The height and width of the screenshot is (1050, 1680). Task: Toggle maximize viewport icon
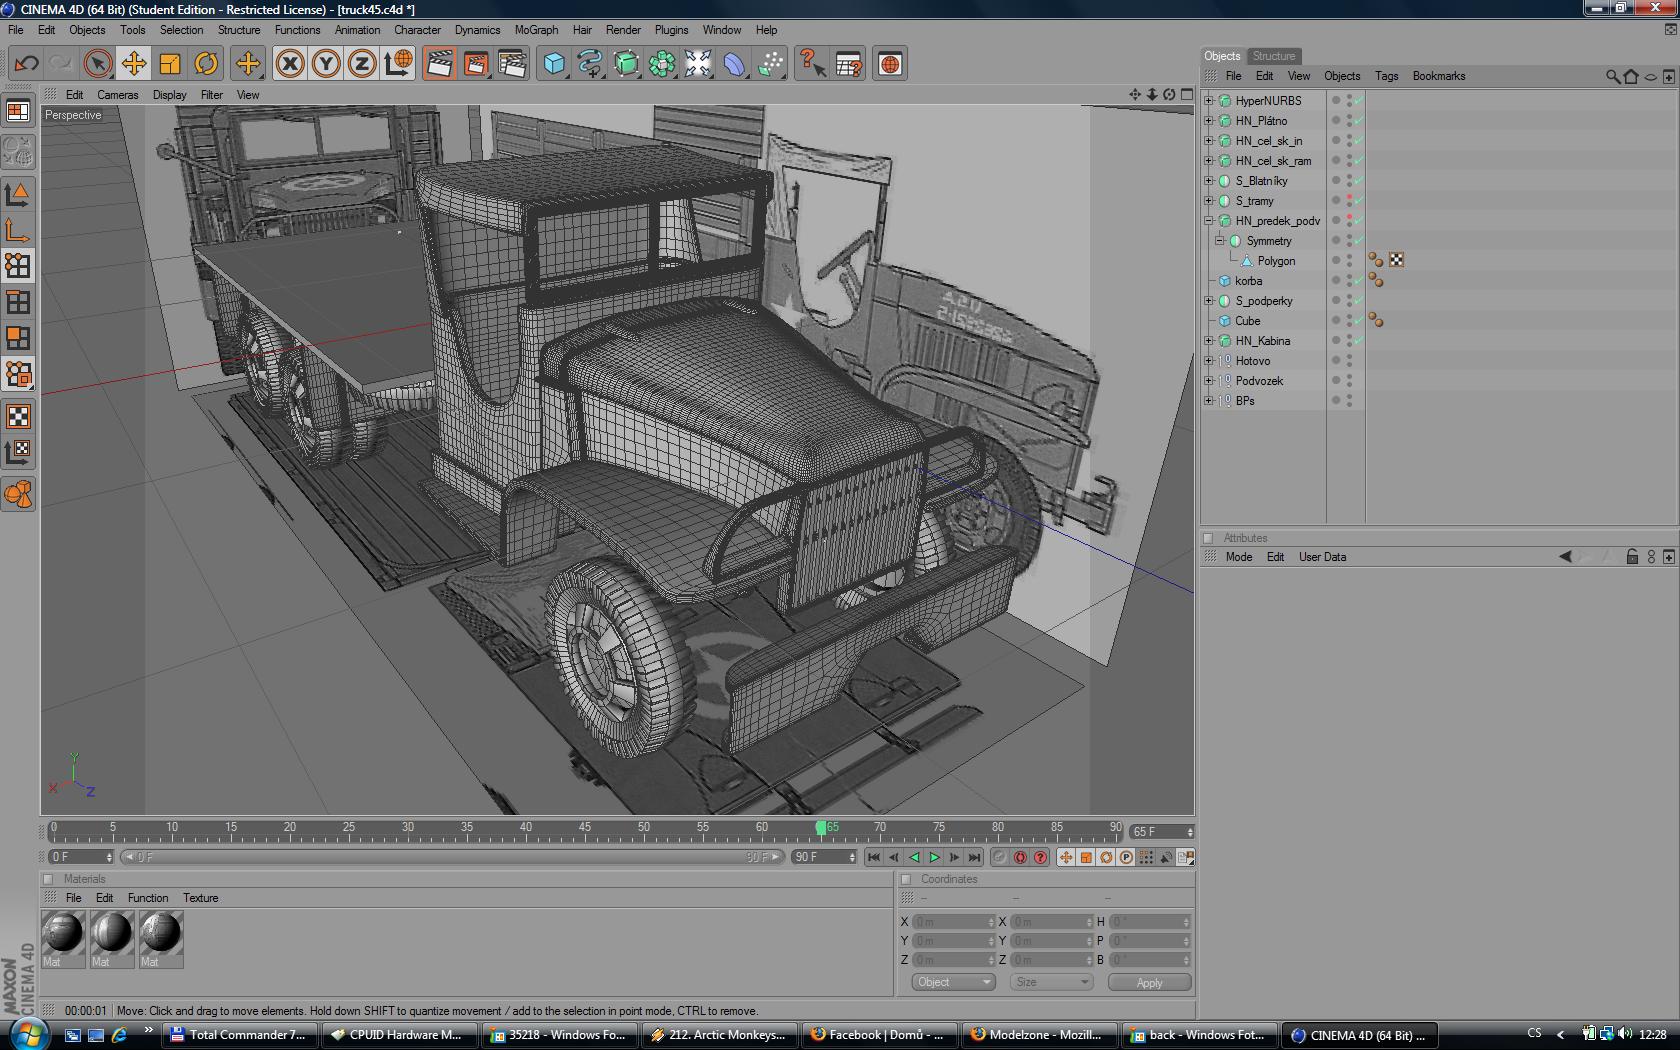(1187, 94)
